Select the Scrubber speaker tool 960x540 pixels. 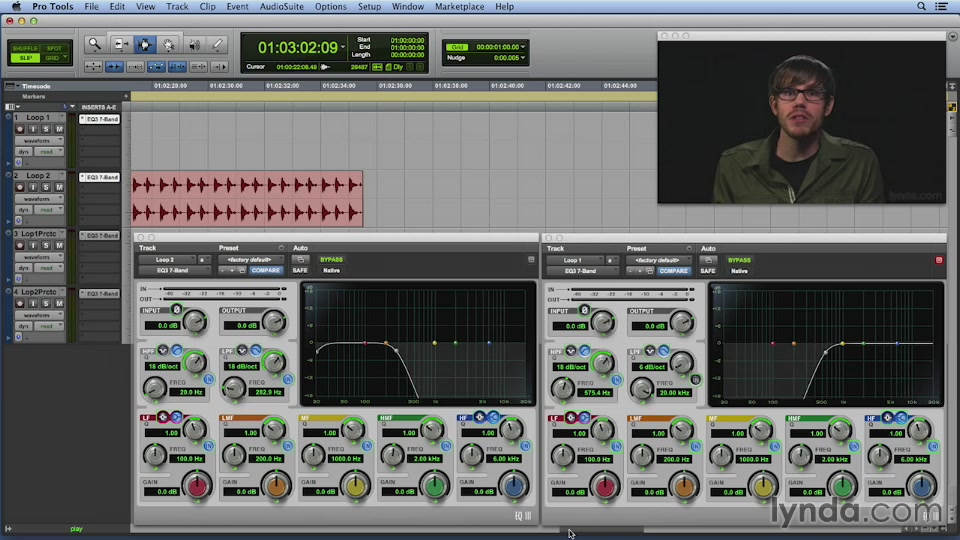(x=194, y=45)
